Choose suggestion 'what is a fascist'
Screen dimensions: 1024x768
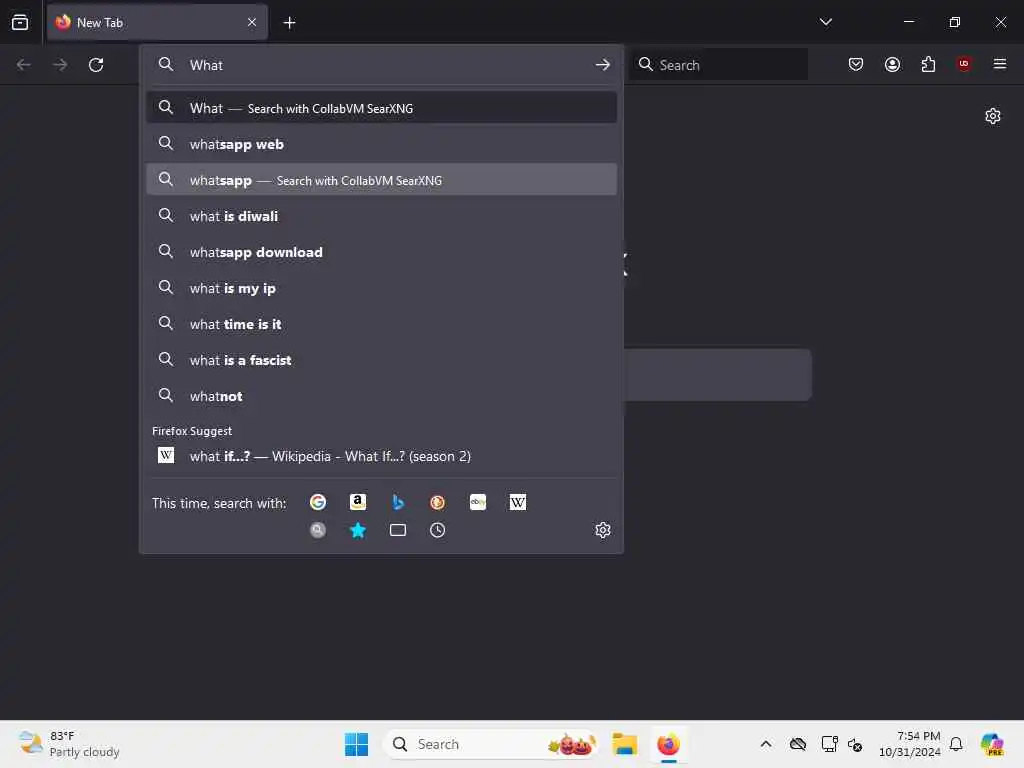tap(381, 360)
